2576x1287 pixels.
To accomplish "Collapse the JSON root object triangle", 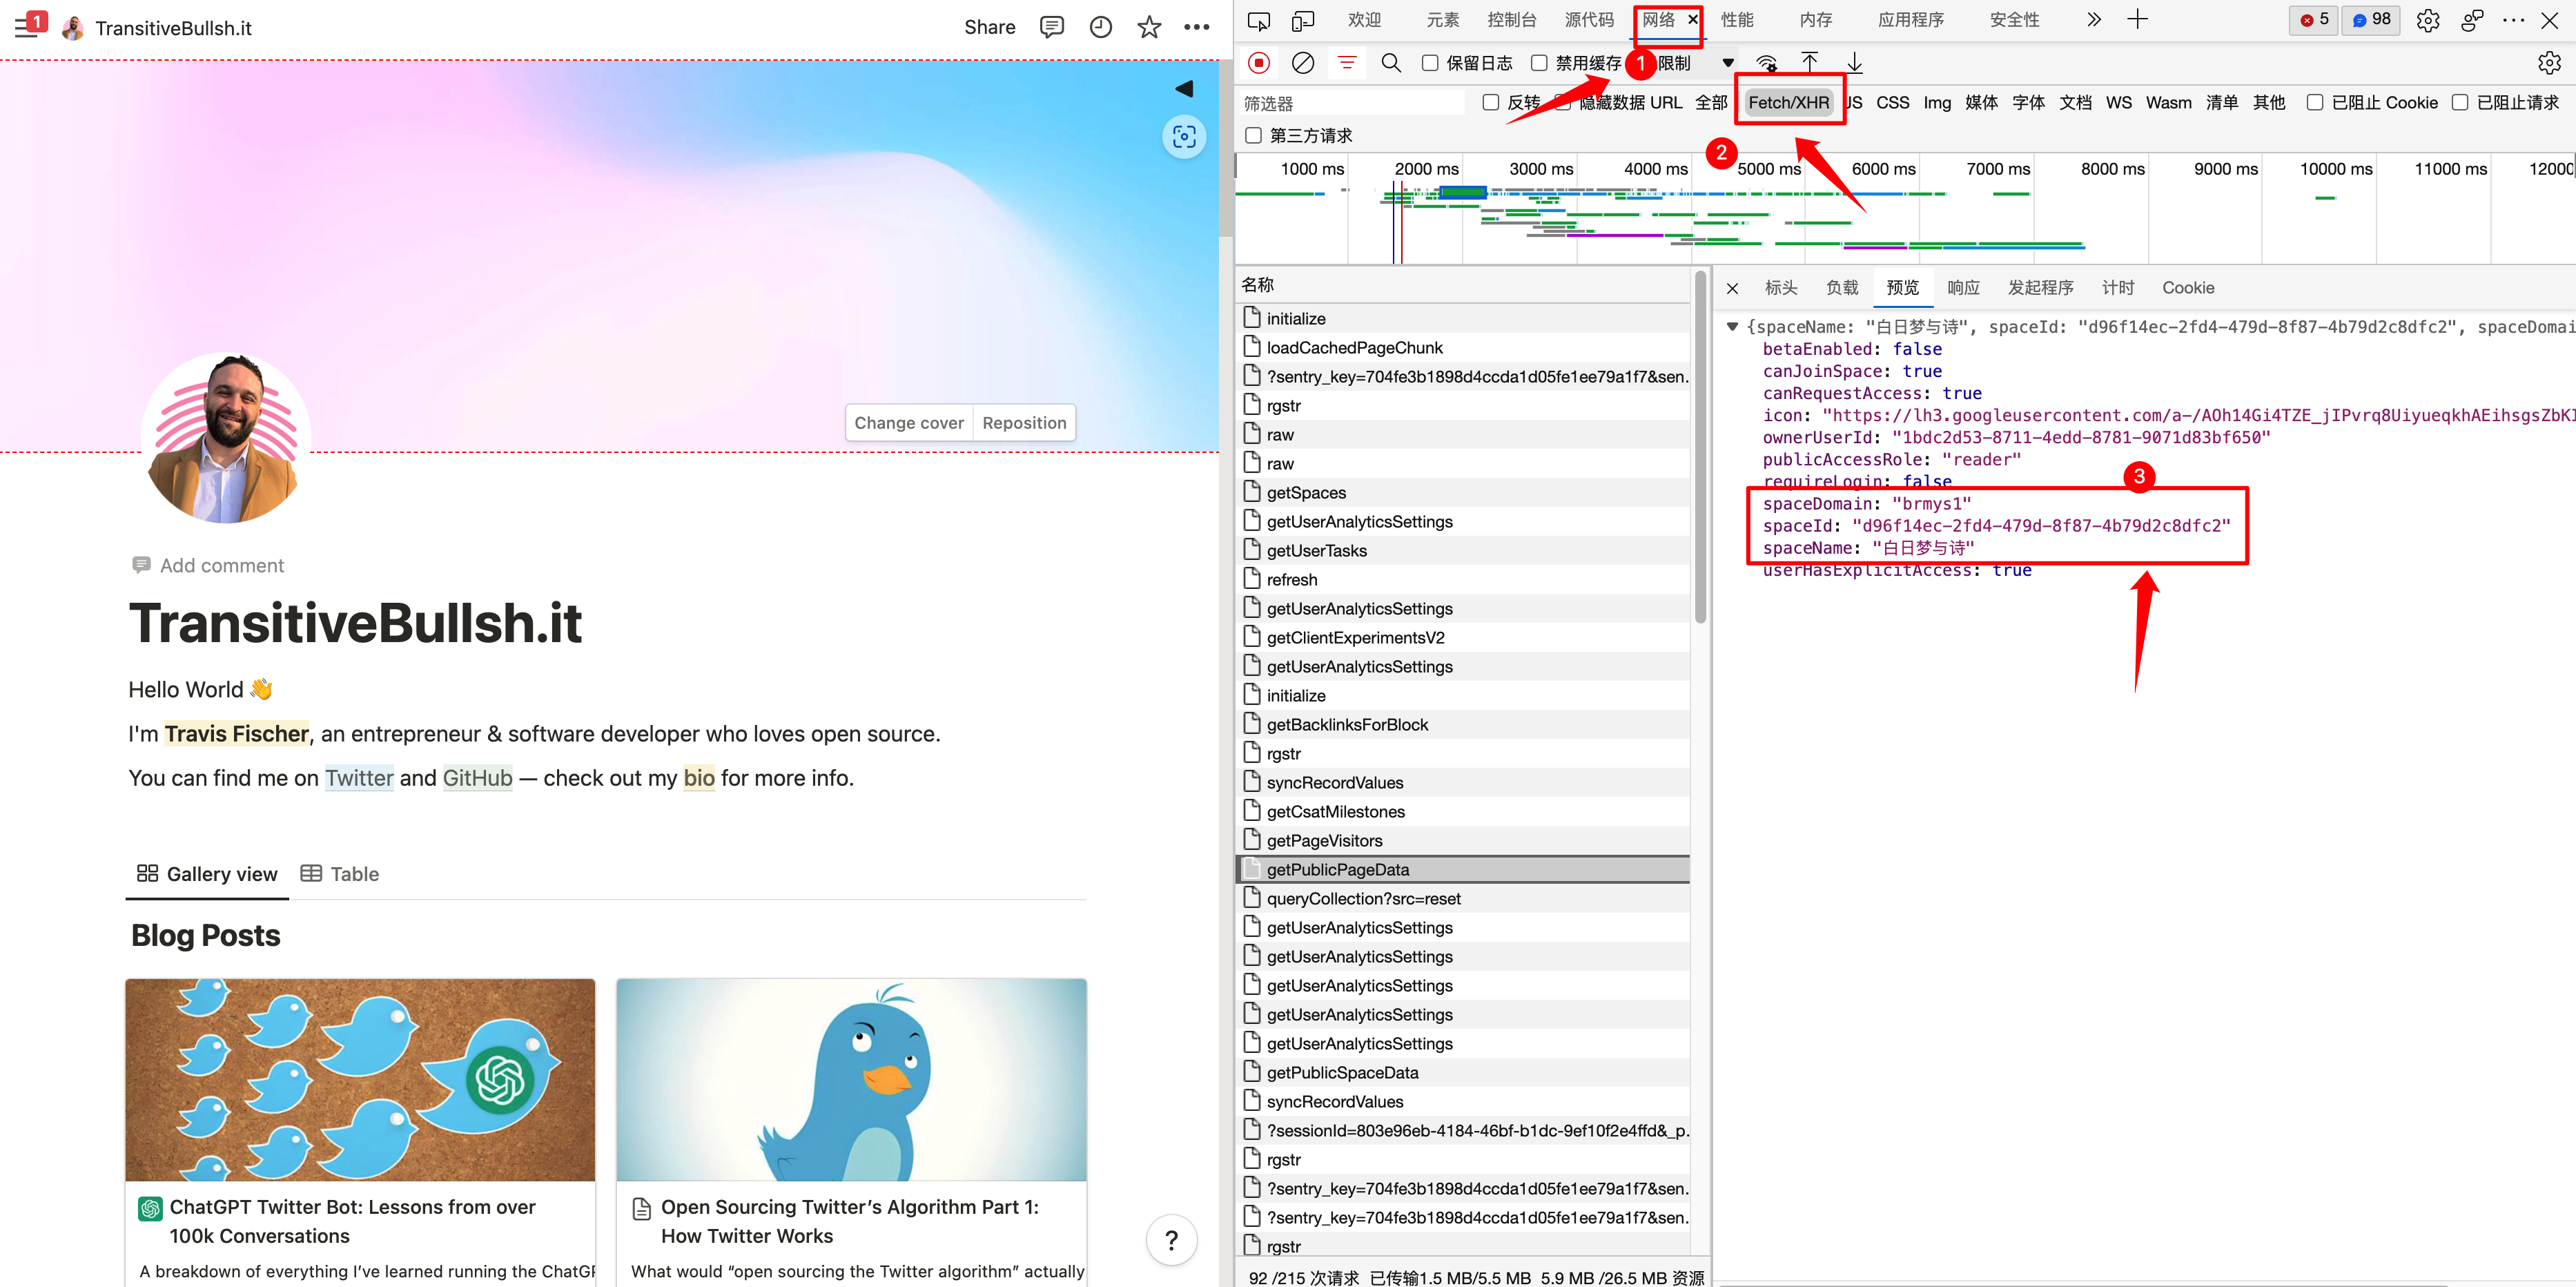I will pyautogui.click(x=1732, y=327).
